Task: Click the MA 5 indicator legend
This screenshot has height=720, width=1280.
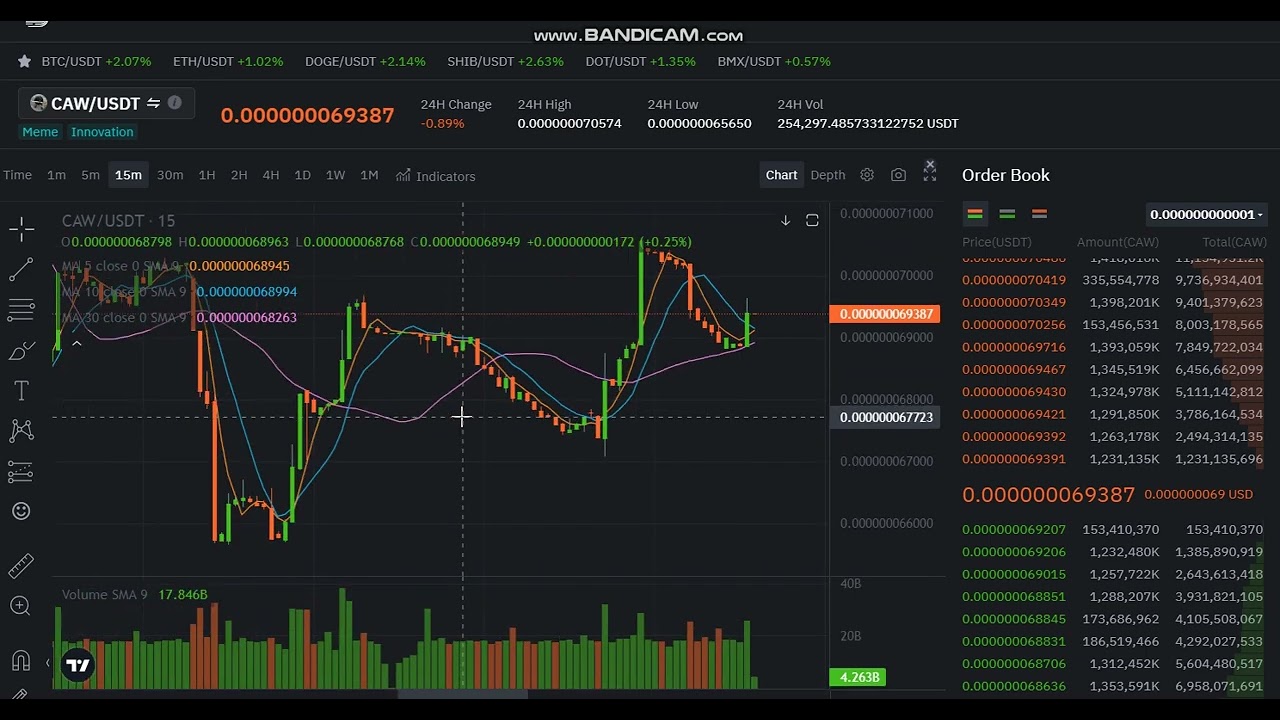Action: click(x=175, y=266)
